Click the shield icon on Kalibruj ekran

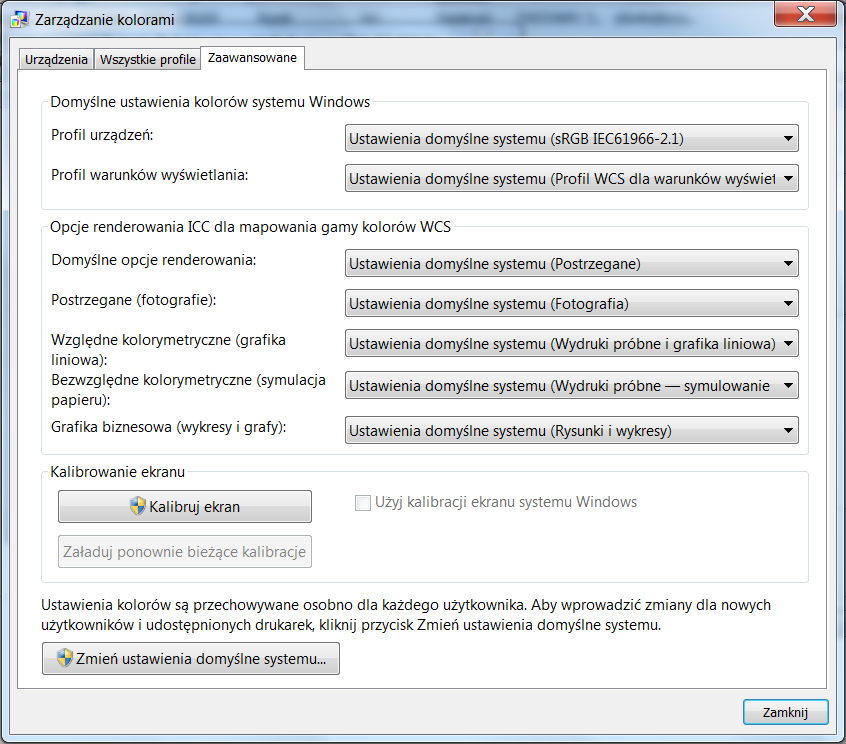click(x=139, y=506)
